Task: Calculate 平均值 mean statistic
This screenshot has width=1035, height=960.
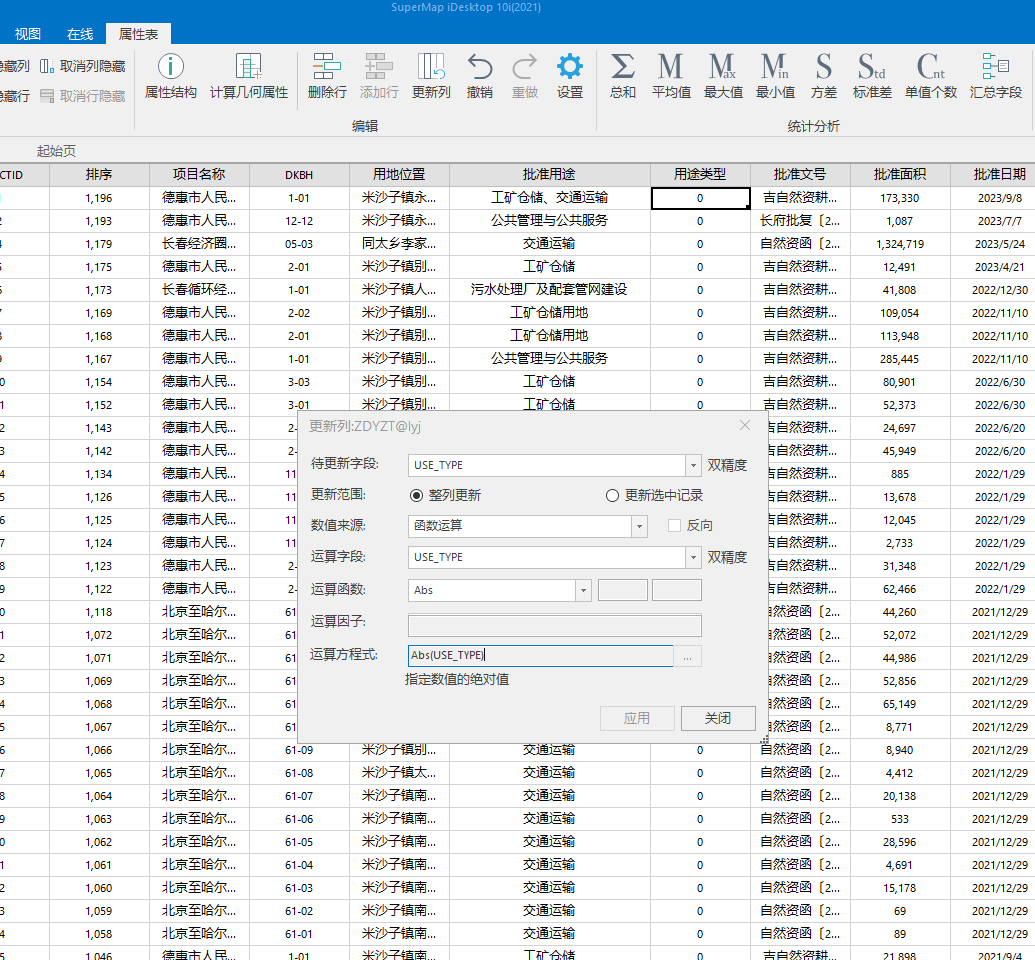Action: [x=671, y=76]
